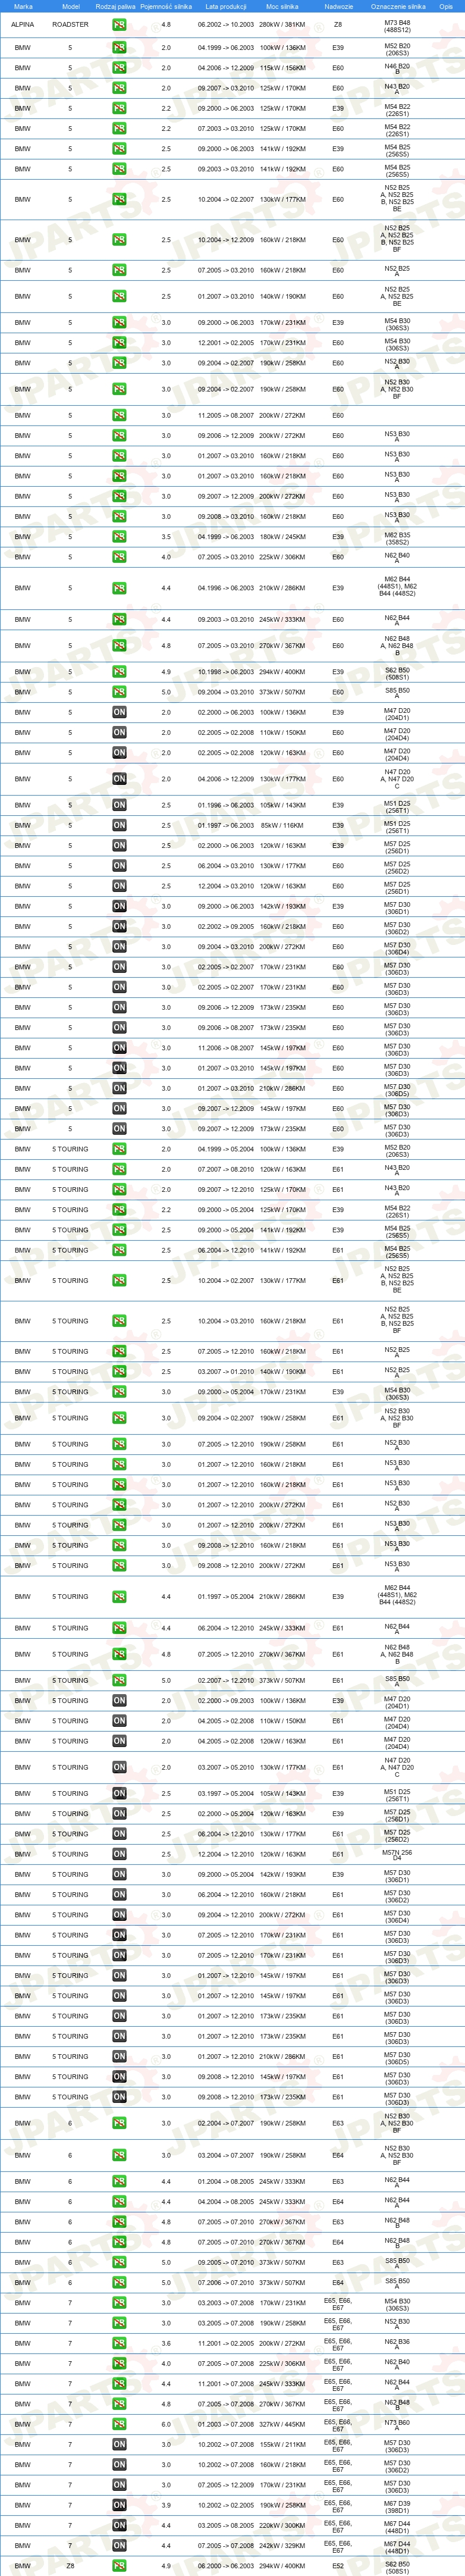Viewport: 465px width, 2576px height.
Task: Click petrol icon for BMW 5 M62 B44 210kW E39
Action: [119, 588]
